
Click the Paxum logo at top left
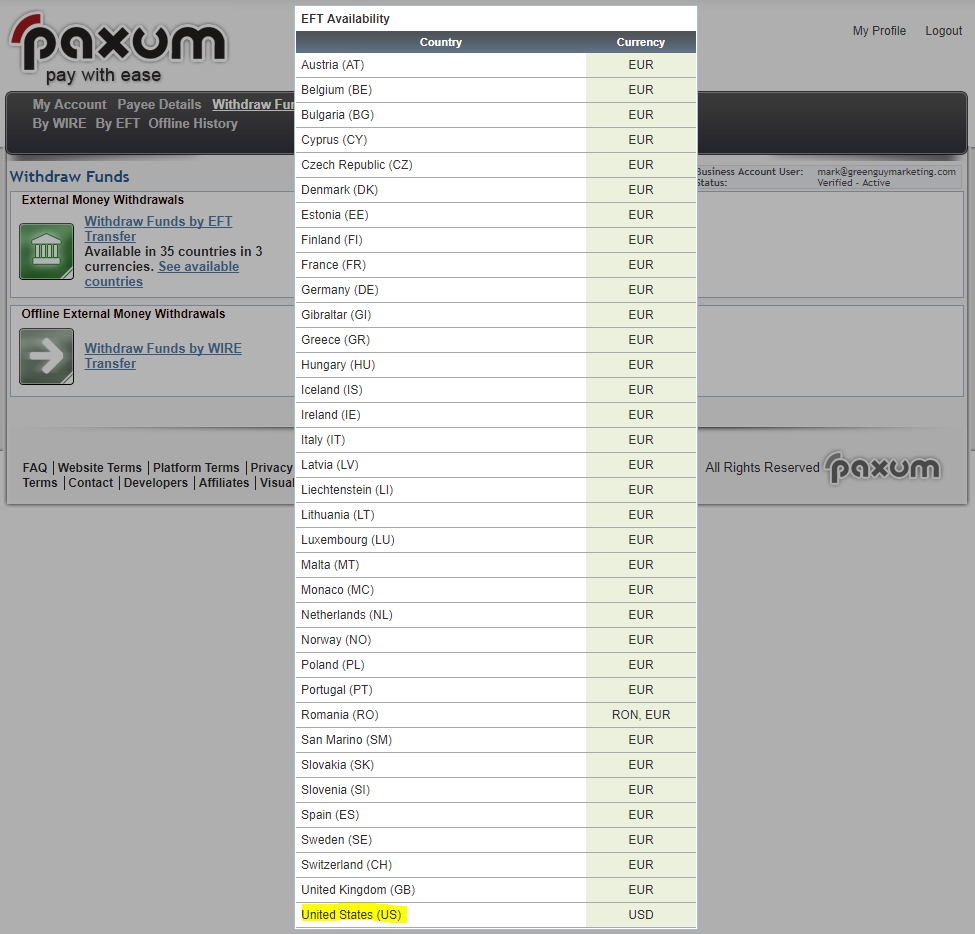pyautogui.click(x=118, y=47)
